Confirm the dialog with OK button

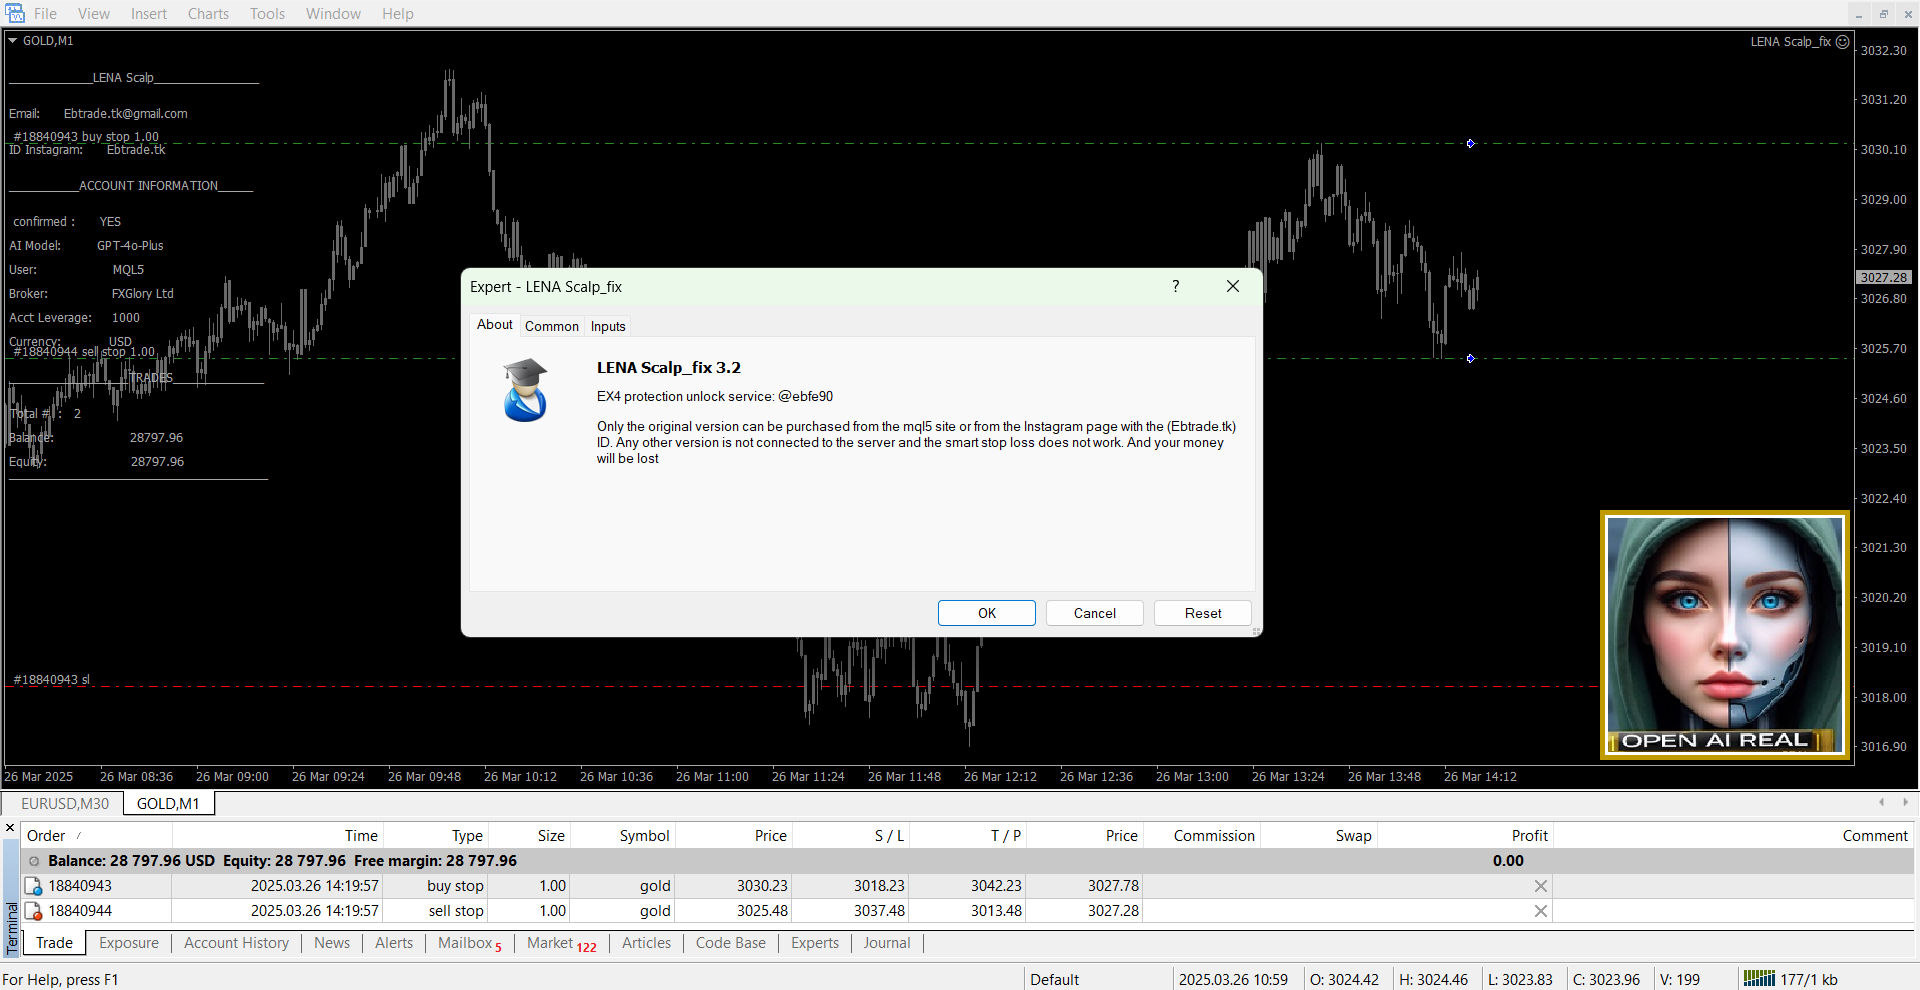(x=987, y=613)
